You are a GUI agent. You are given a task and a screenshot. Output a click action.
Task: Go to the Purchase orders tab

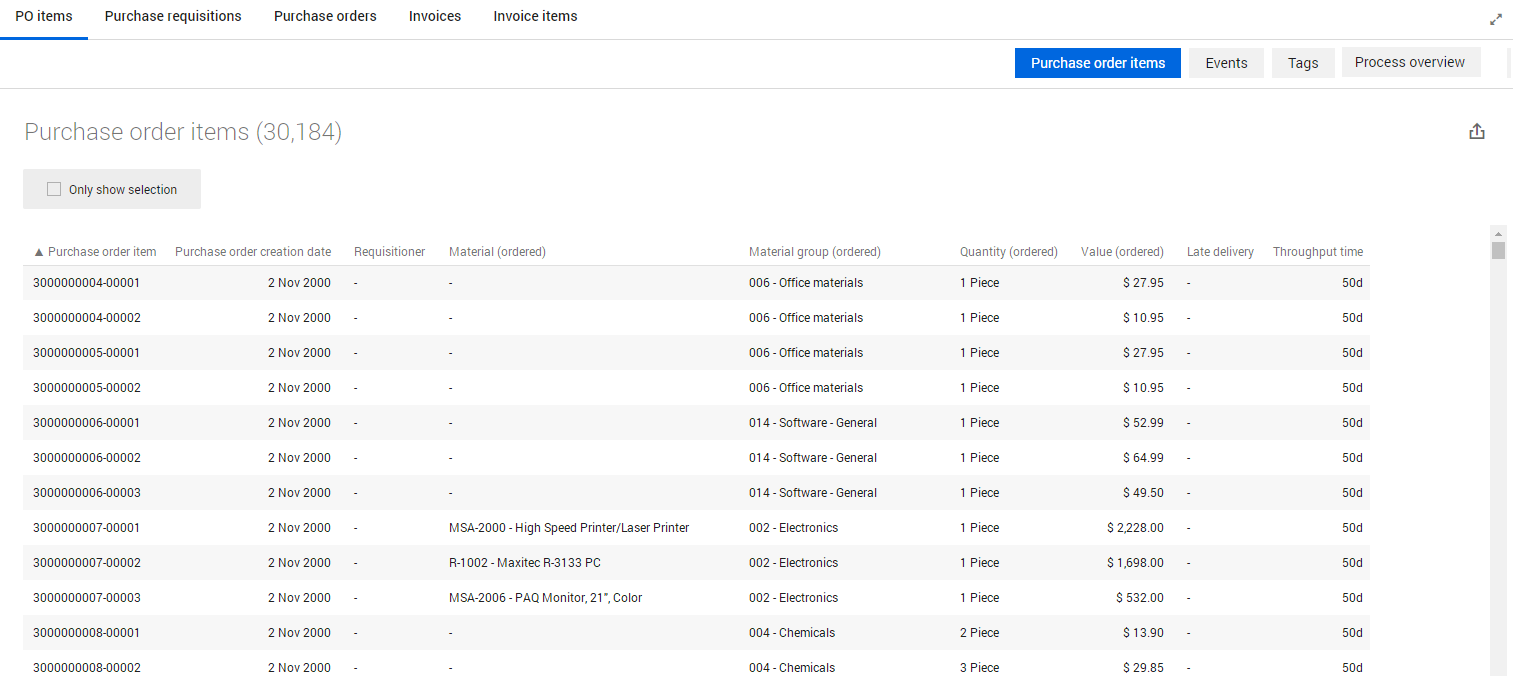(x=325, y=16)
